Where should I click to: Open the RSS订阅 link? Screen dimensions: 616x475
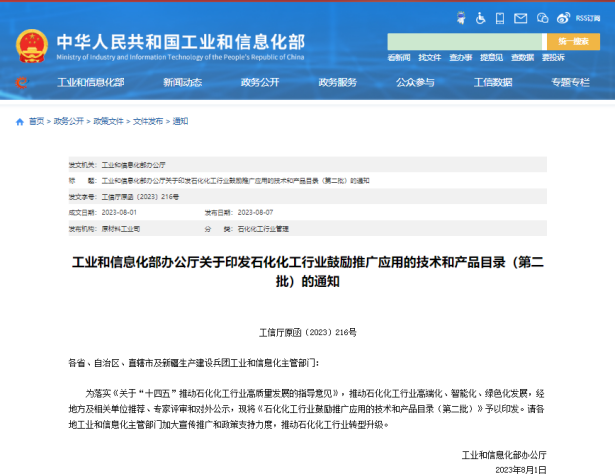click(x=588, y=18)
